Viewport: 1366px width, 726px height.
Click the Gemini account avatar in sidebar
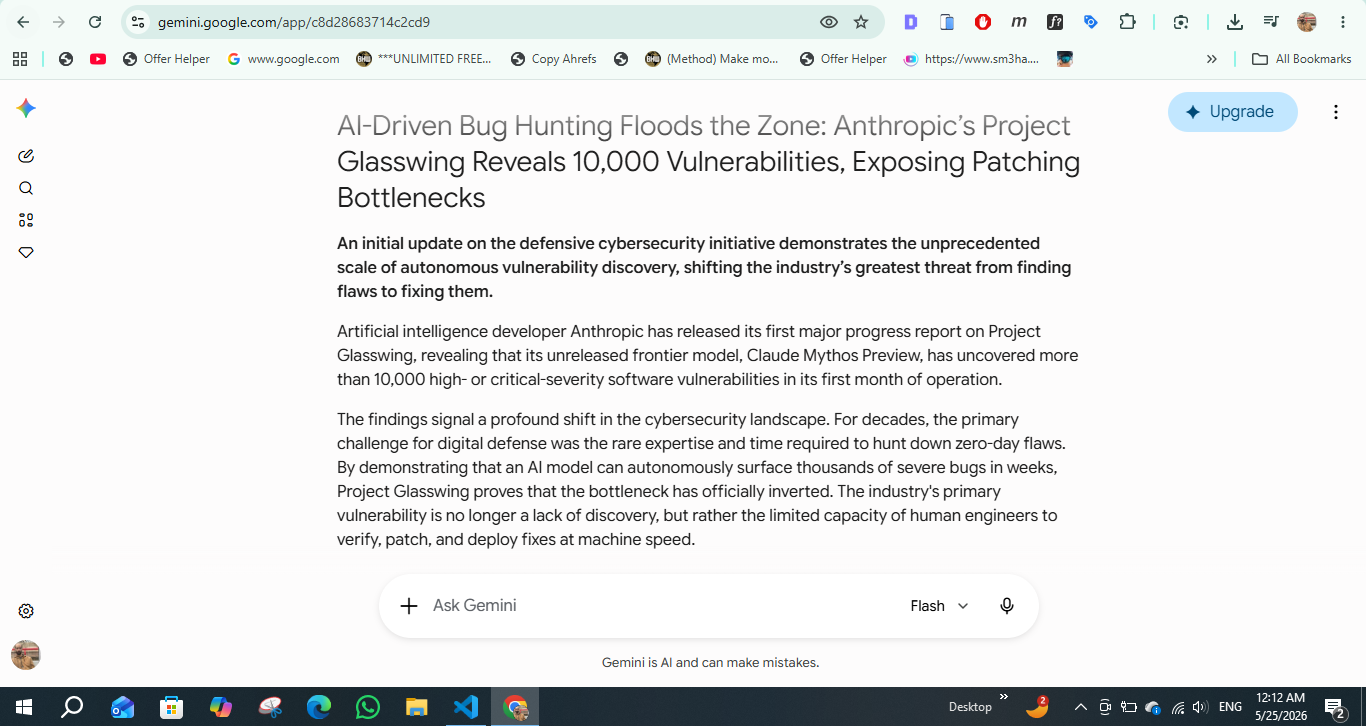26,655
